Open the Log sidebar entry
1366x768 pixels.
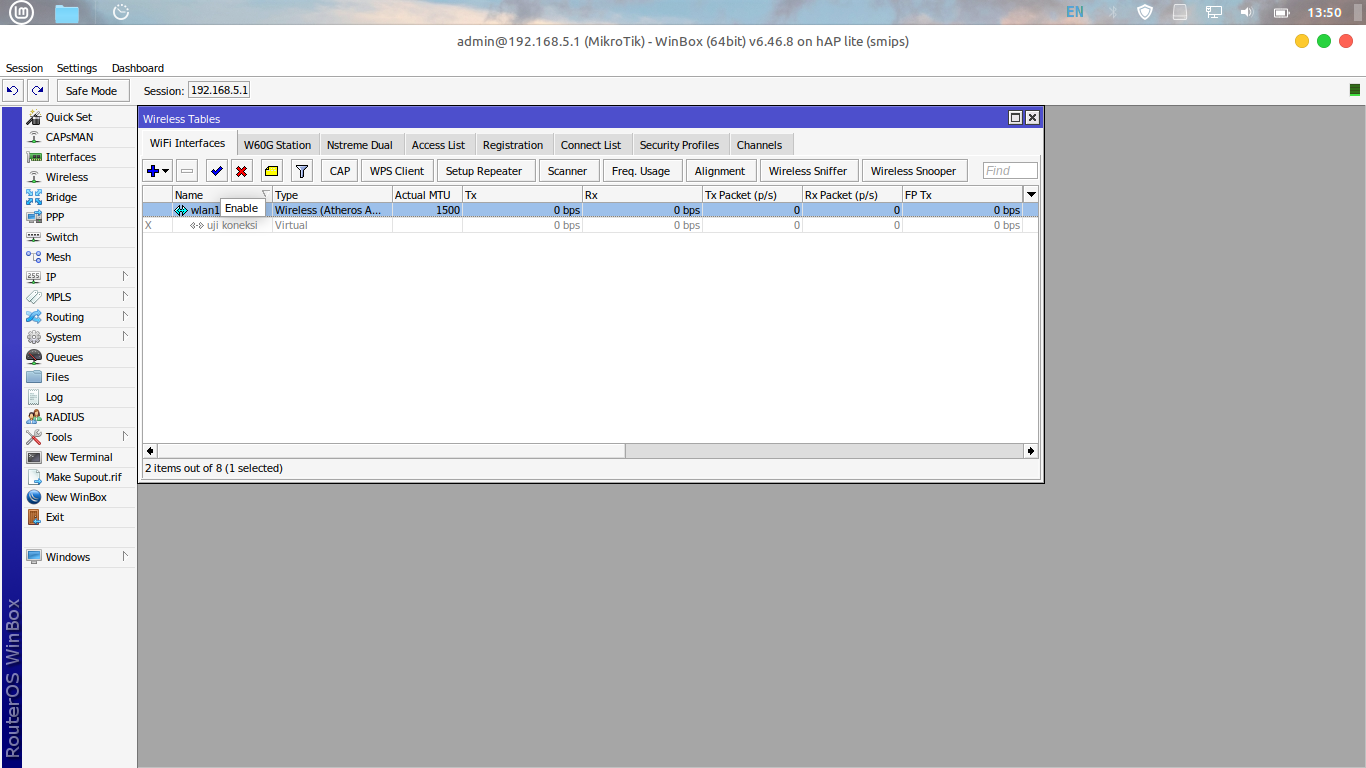[80, 397]
